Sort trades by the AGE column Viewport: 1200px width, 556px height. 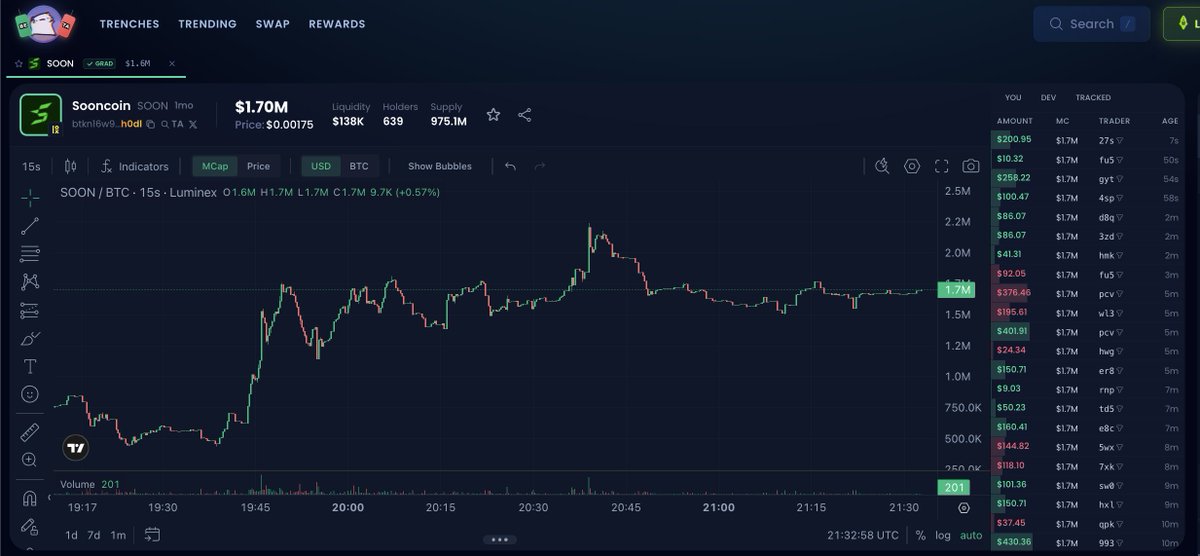1170,121
